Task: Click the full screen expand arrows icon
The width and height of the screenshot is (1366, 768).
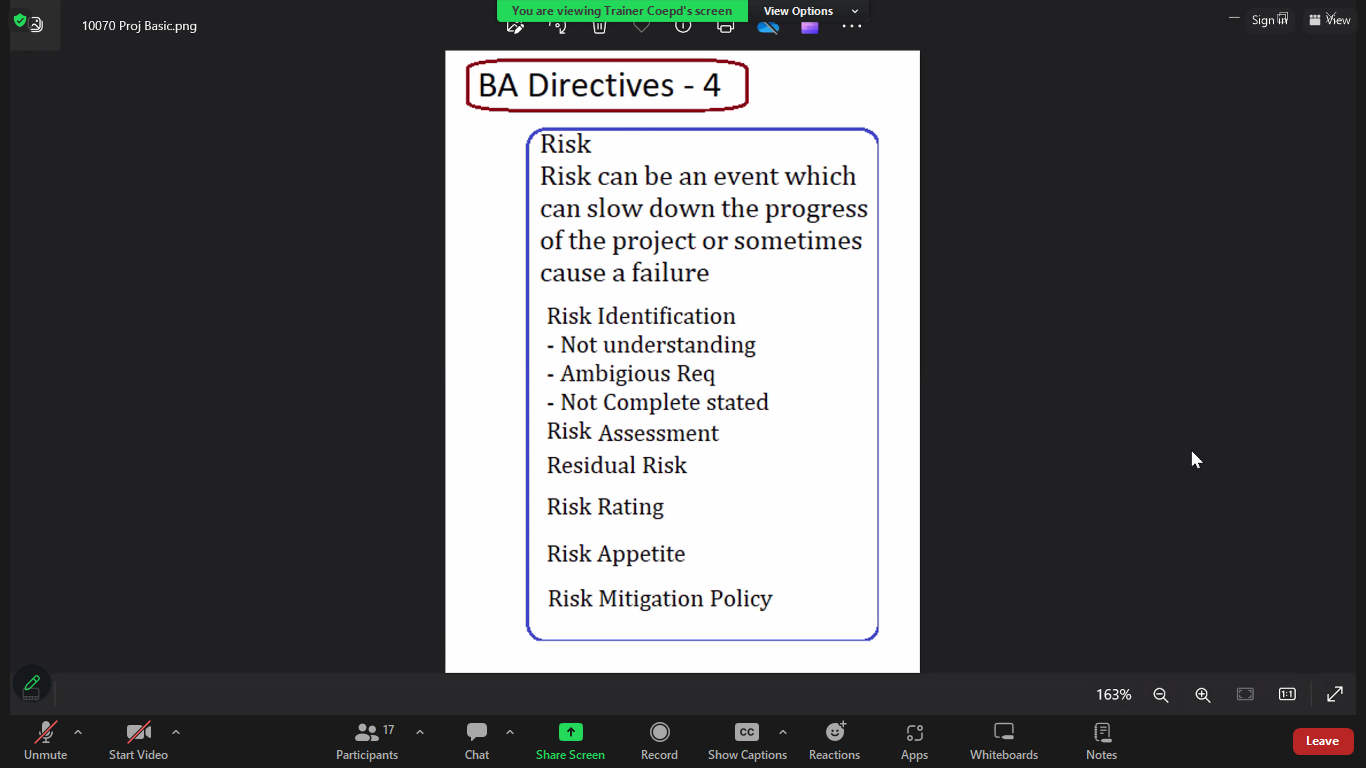Action: coord(1334,694)
